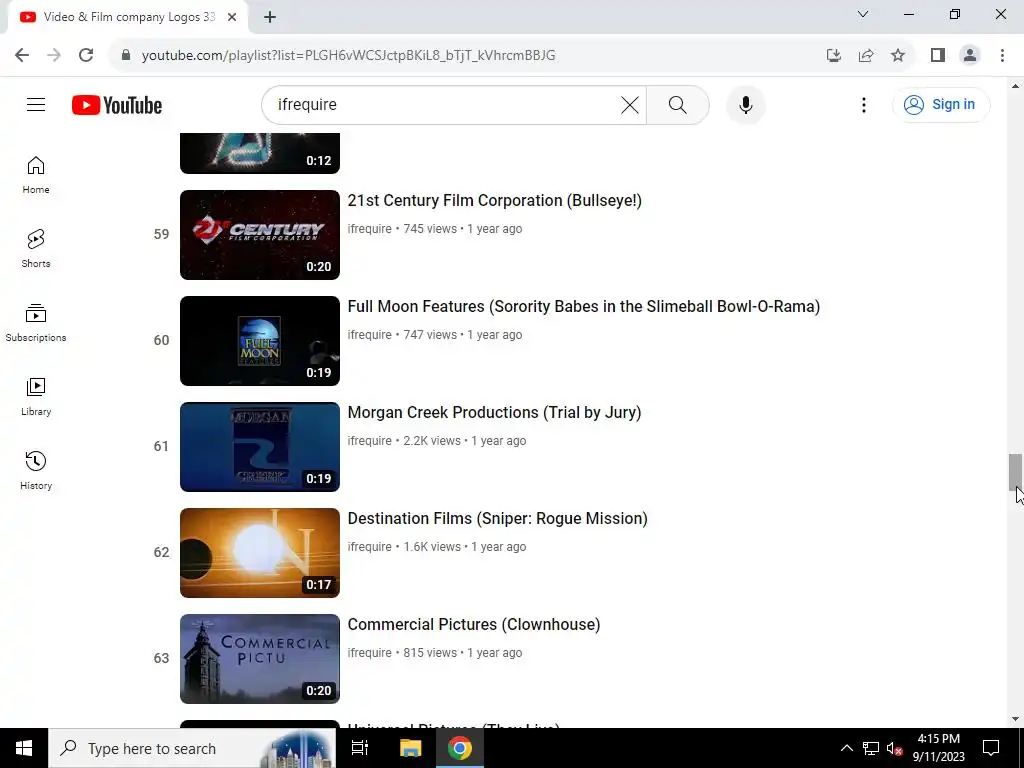Viewport: 1024px width, 768px height.
Task: Open Library from the sidebar
Action: (36, 396)
